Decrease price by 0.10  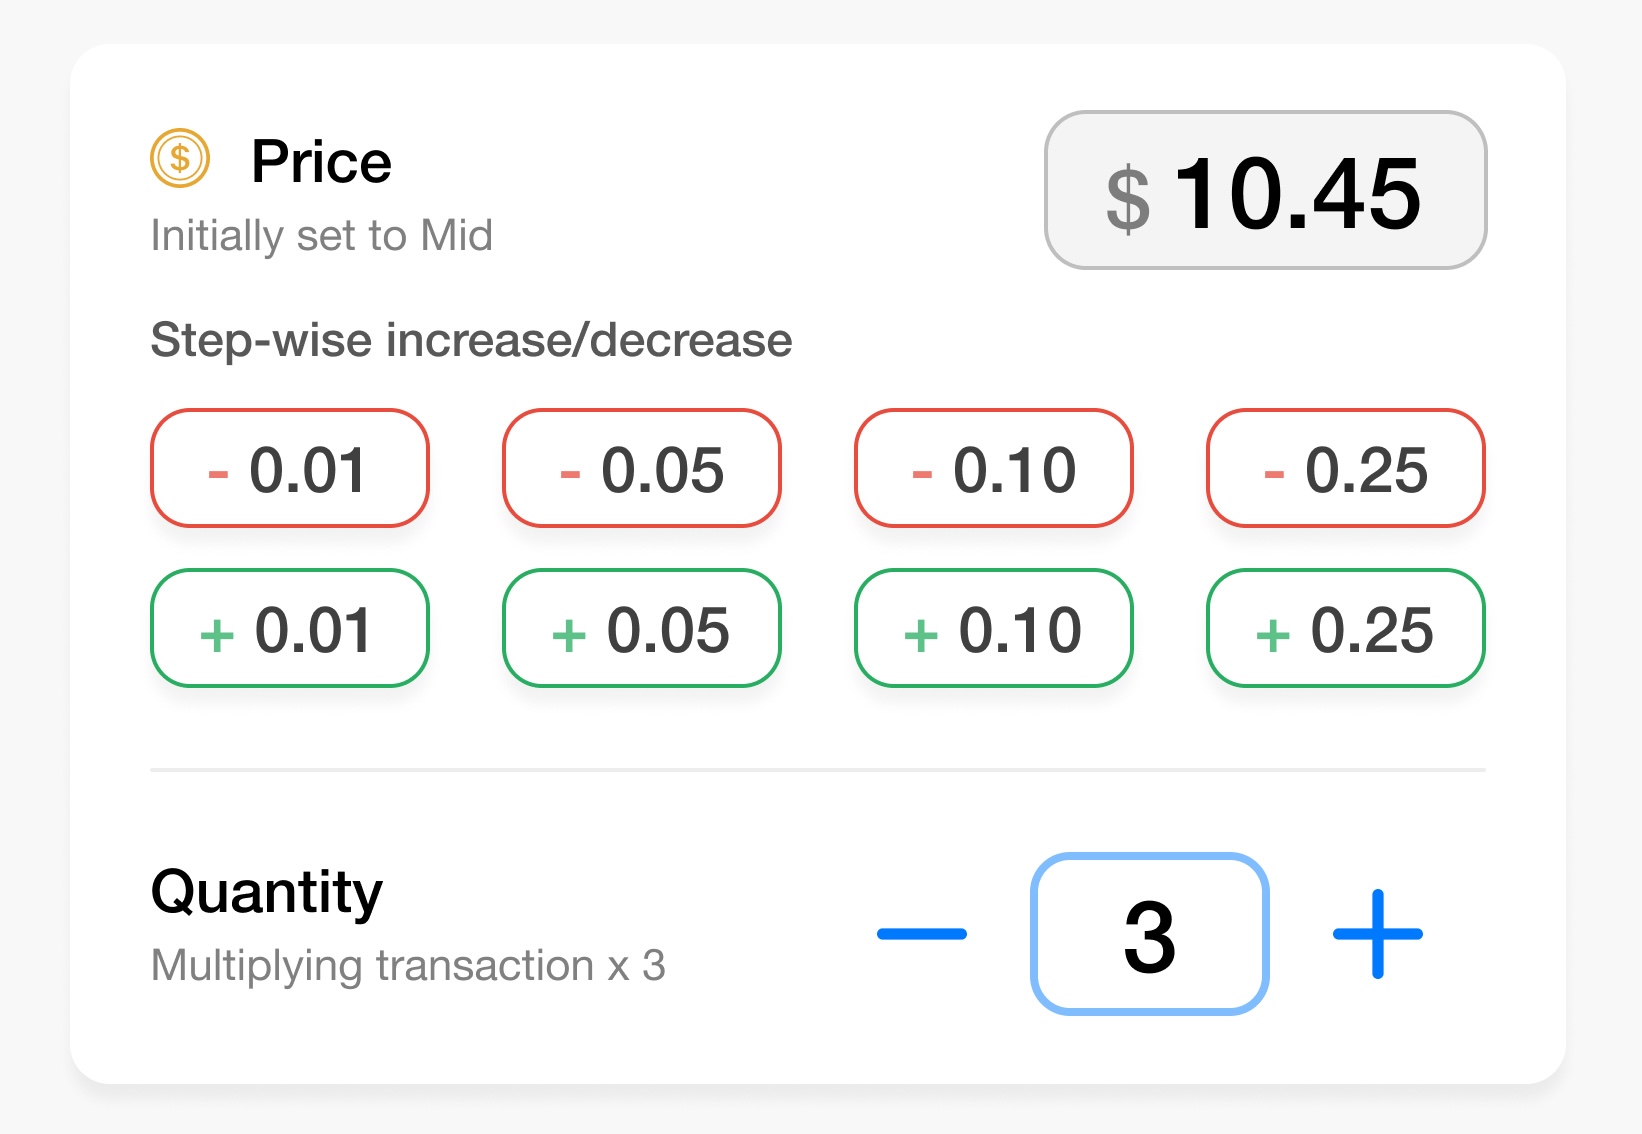coord(994,468)
